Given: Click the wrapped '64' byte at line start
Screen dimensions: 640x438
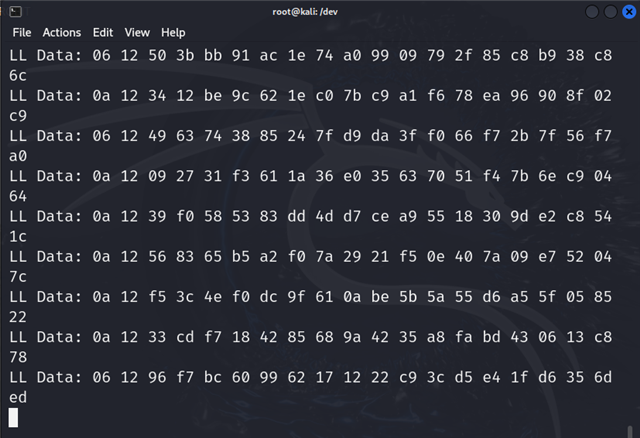Looking at the screenshot, I should pyautogui.click(x=18, y=196).
